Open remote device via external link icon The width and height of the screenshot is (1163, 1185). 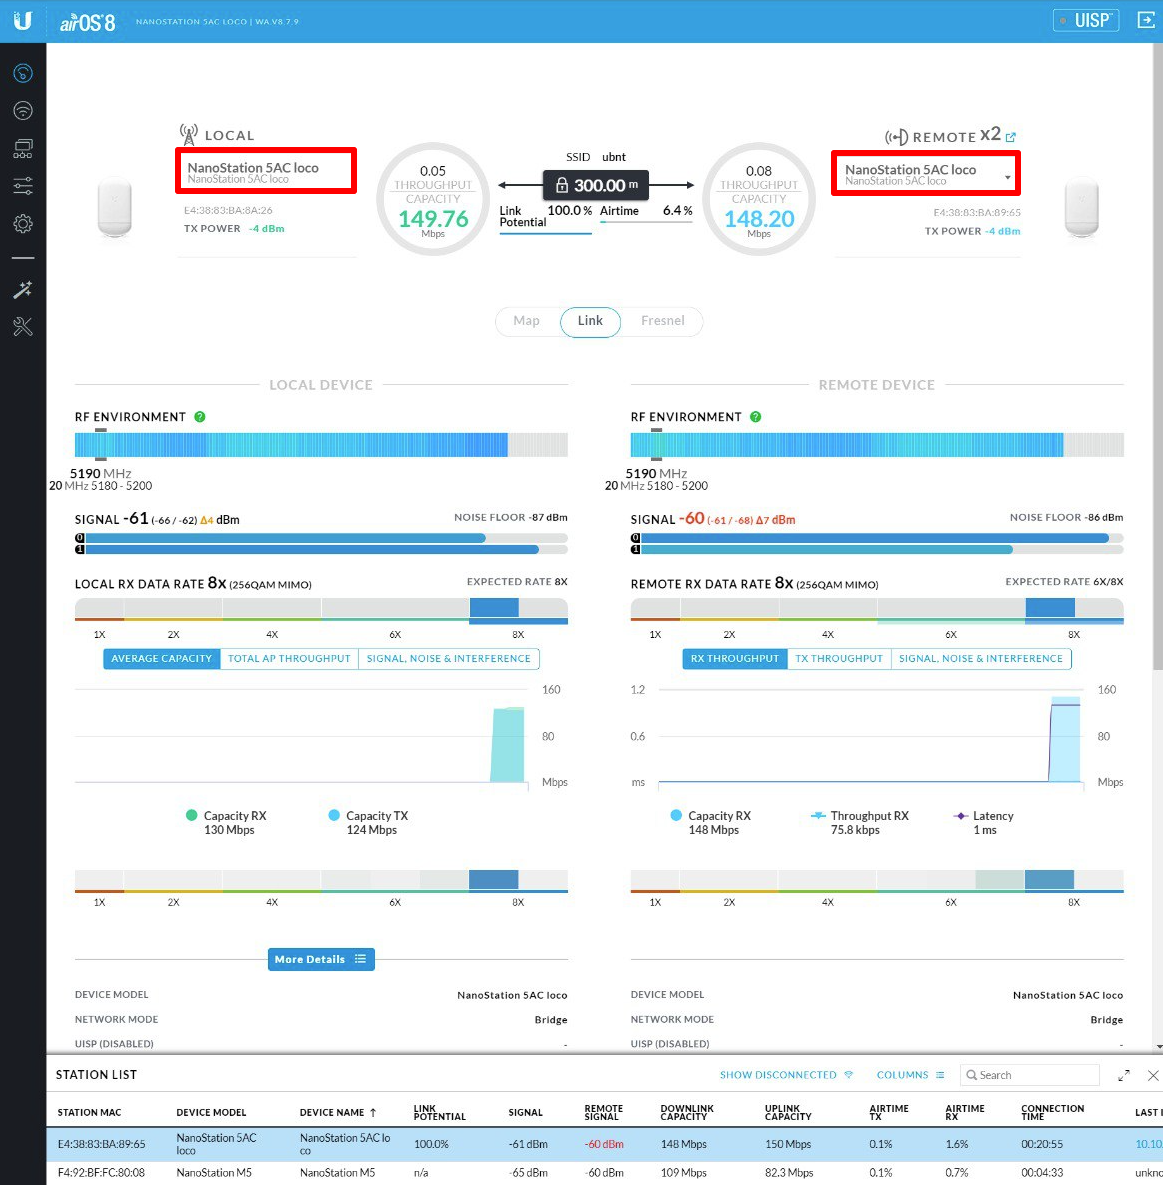click(x=1011, y=137)
